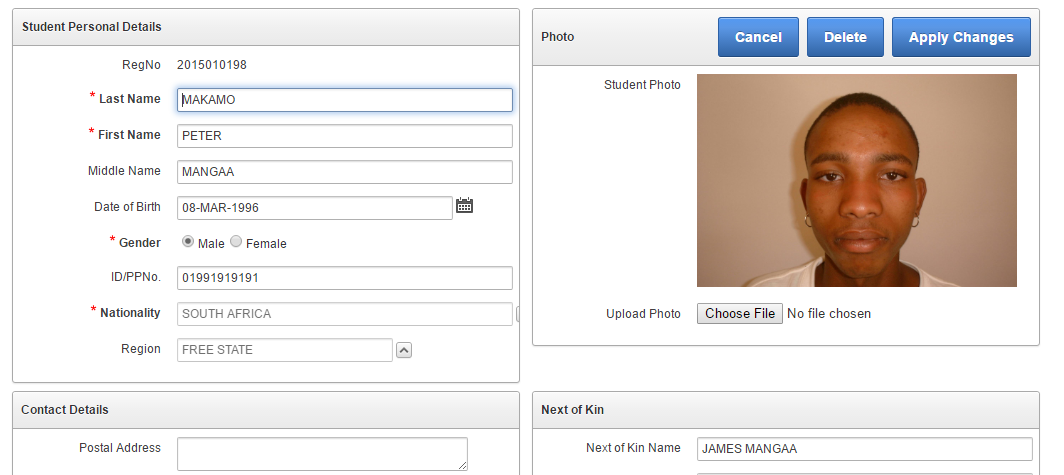Open the Date of Birth calendar picker
Image resolution: width=1064 pixels, height=475 pixels.
tap(464, 206)
